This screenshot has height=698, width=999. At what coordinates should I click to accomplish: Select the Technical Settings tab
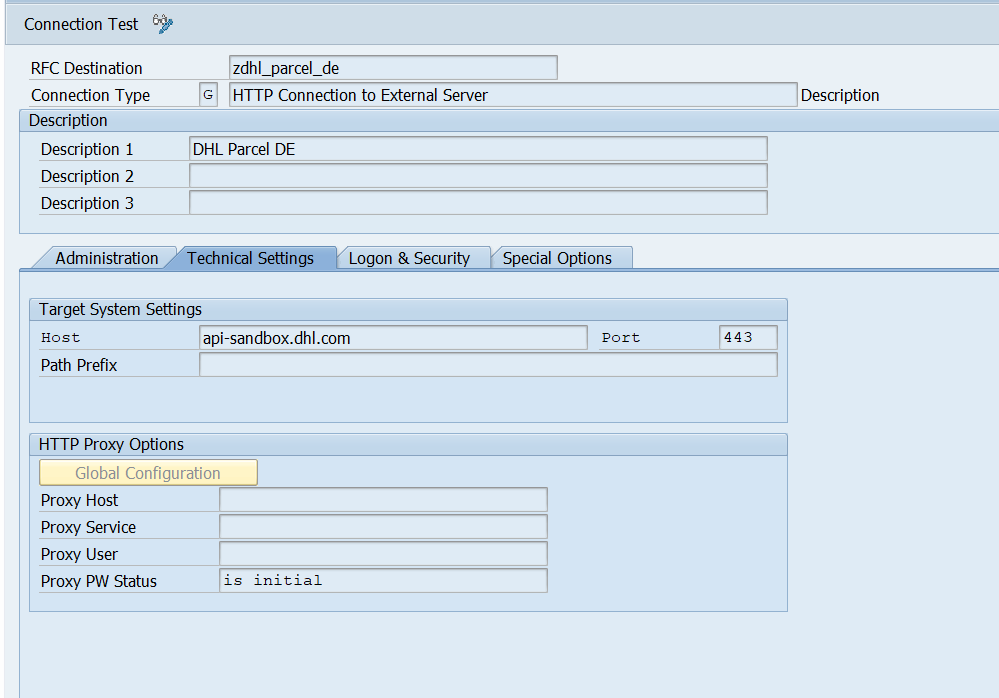point(250,258)
